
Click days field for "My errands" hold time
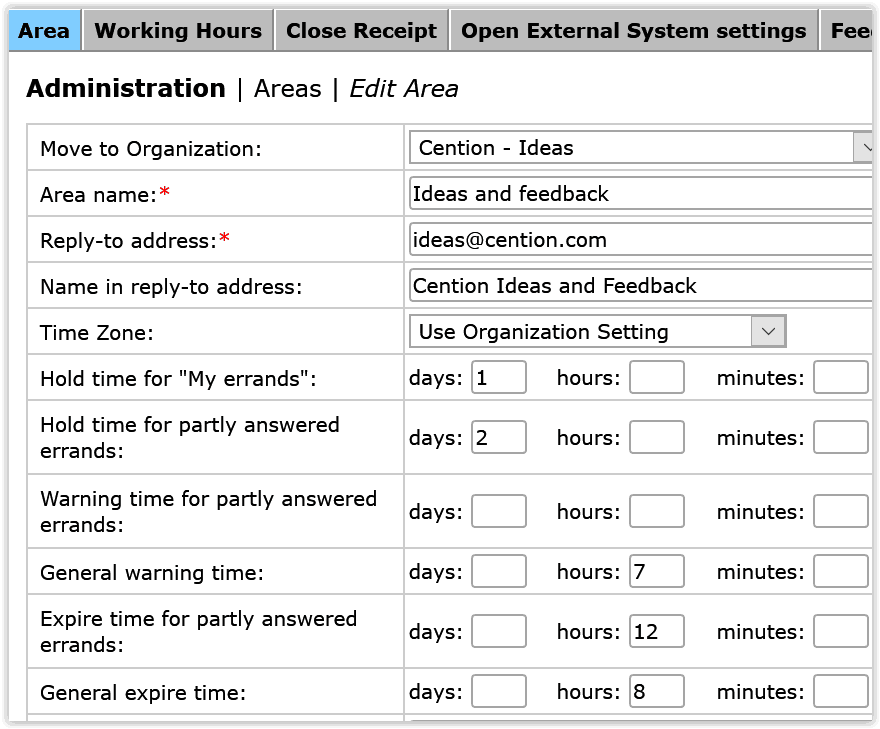tap(498, 378)
